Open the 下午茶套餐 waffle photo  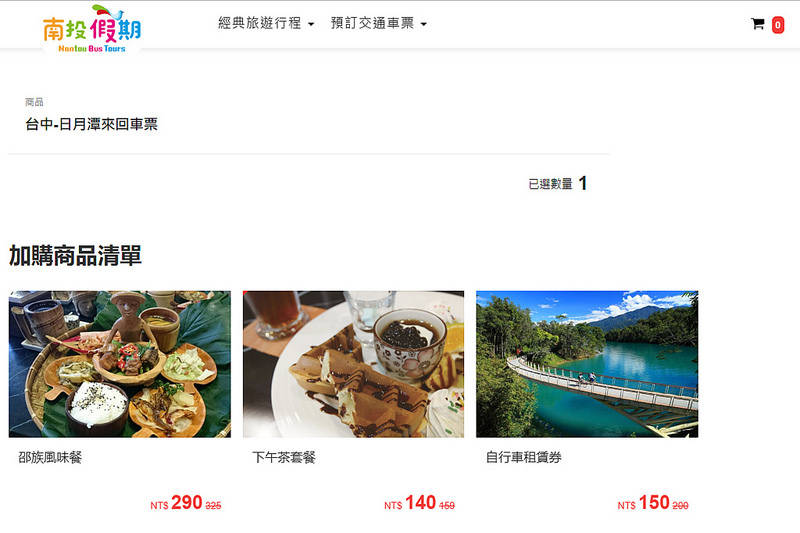[354, 364]
